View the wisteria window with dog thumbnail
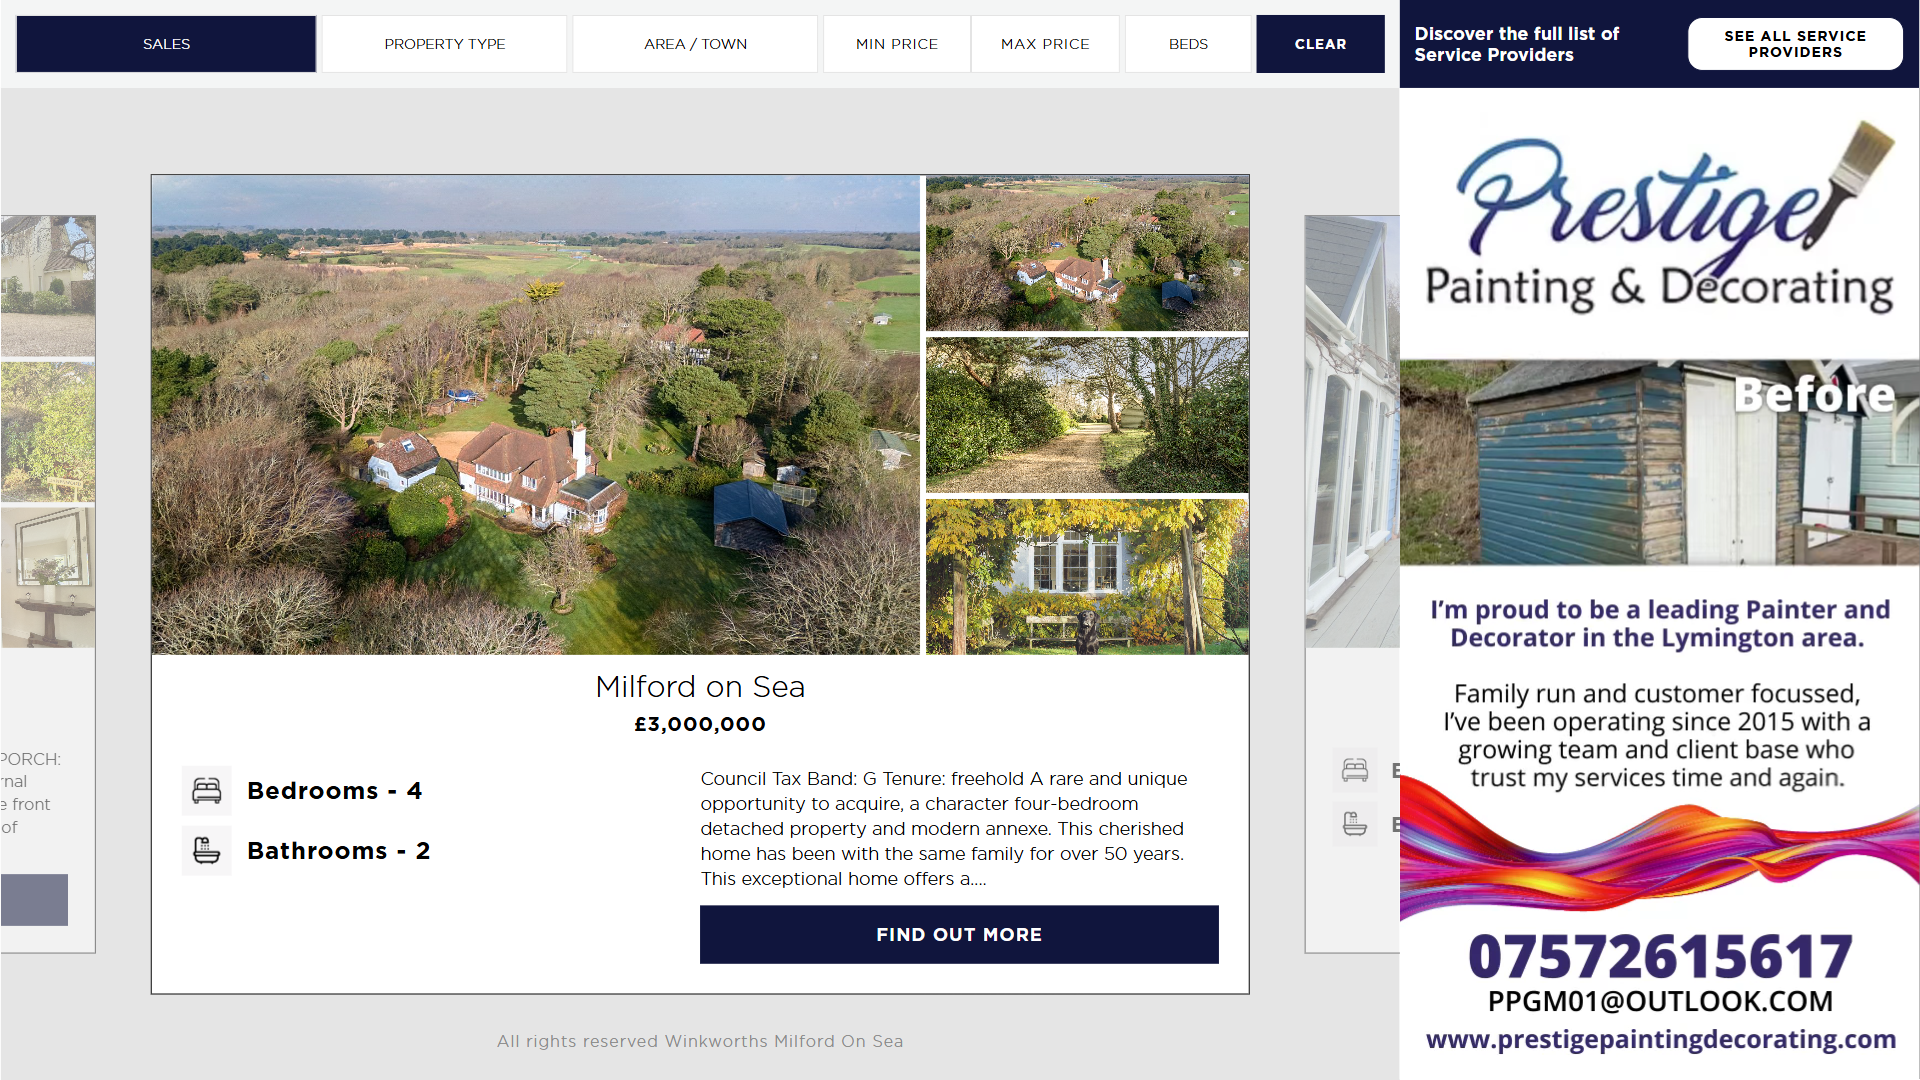The image size is (1920, 1080). coord(1087,577)
